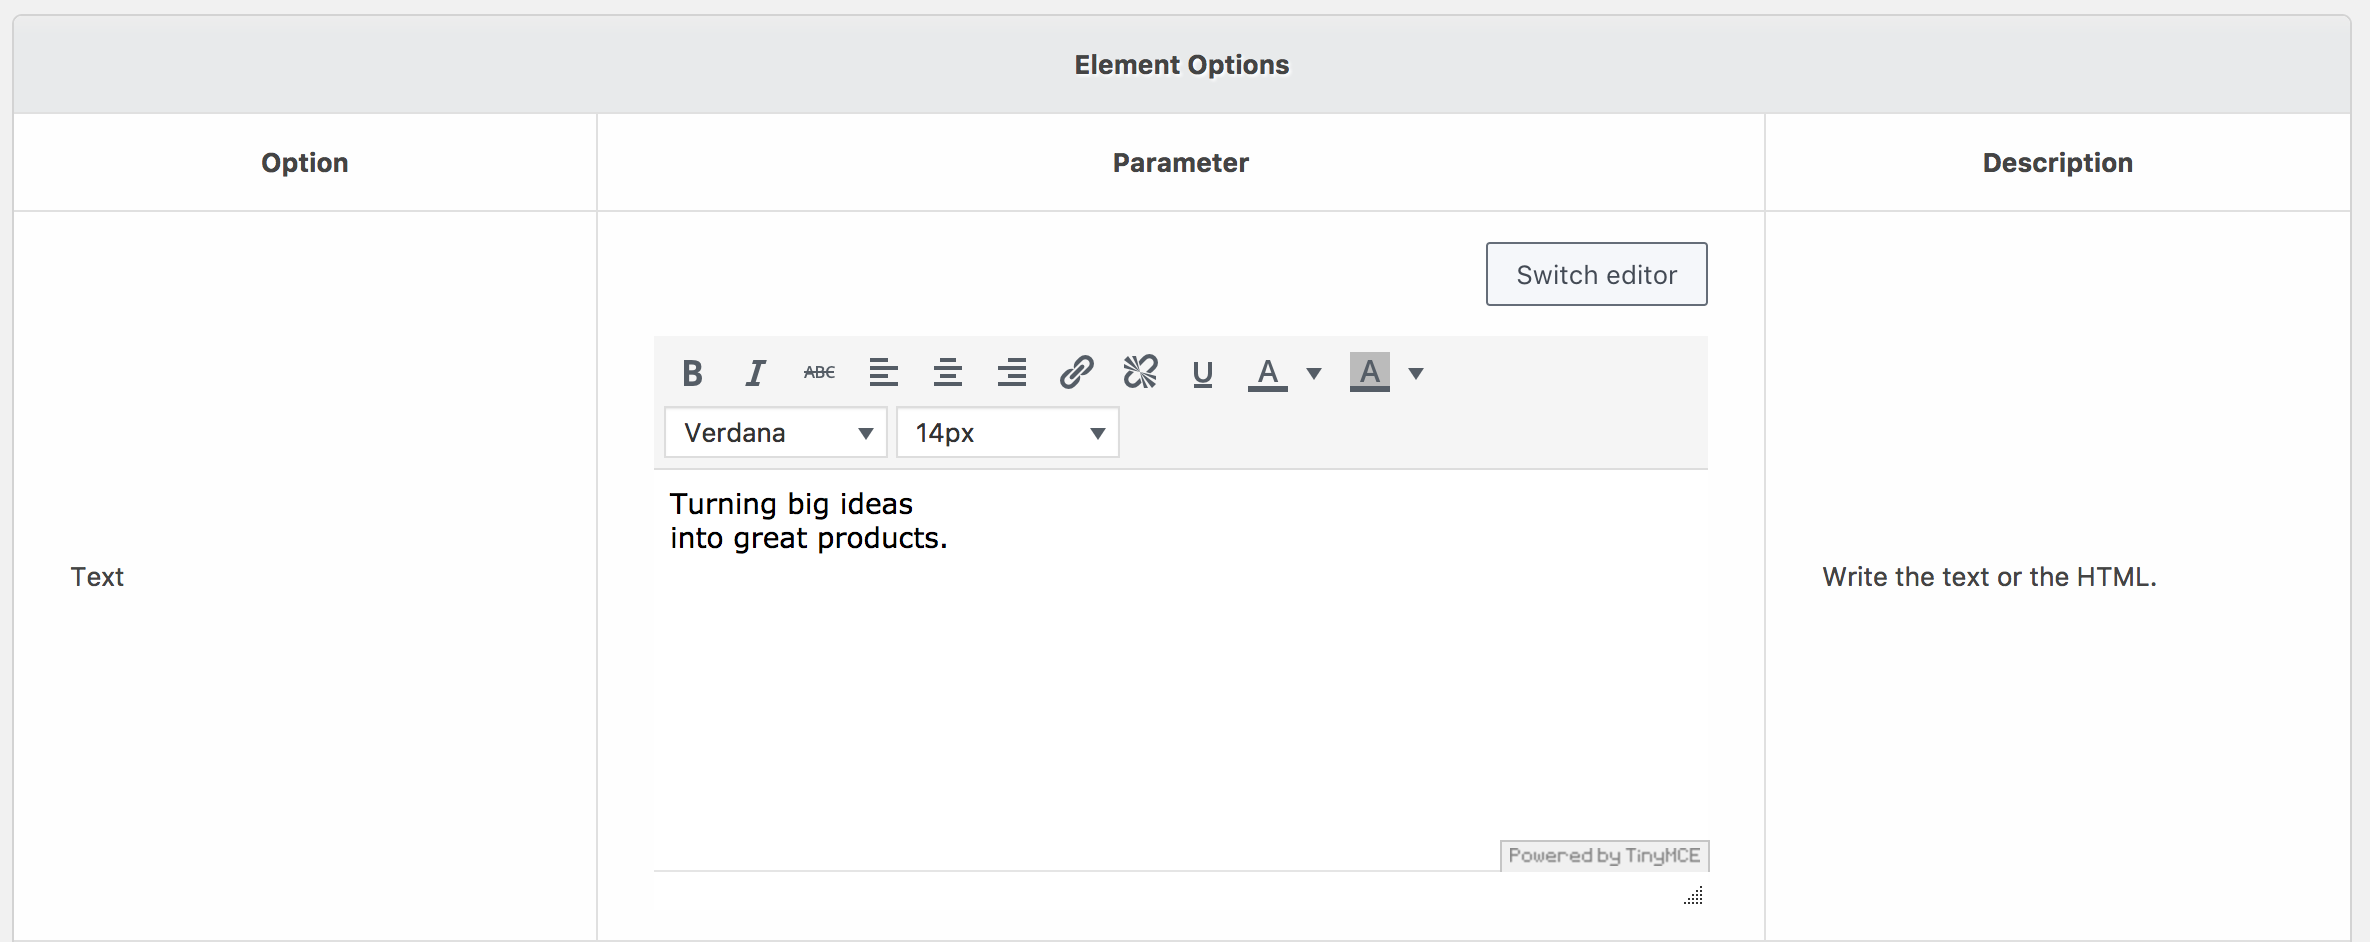Apply strikethrough formatting (ABC icon)
This screenshot has height=942, width=2370.
click(x=819, y=373)
